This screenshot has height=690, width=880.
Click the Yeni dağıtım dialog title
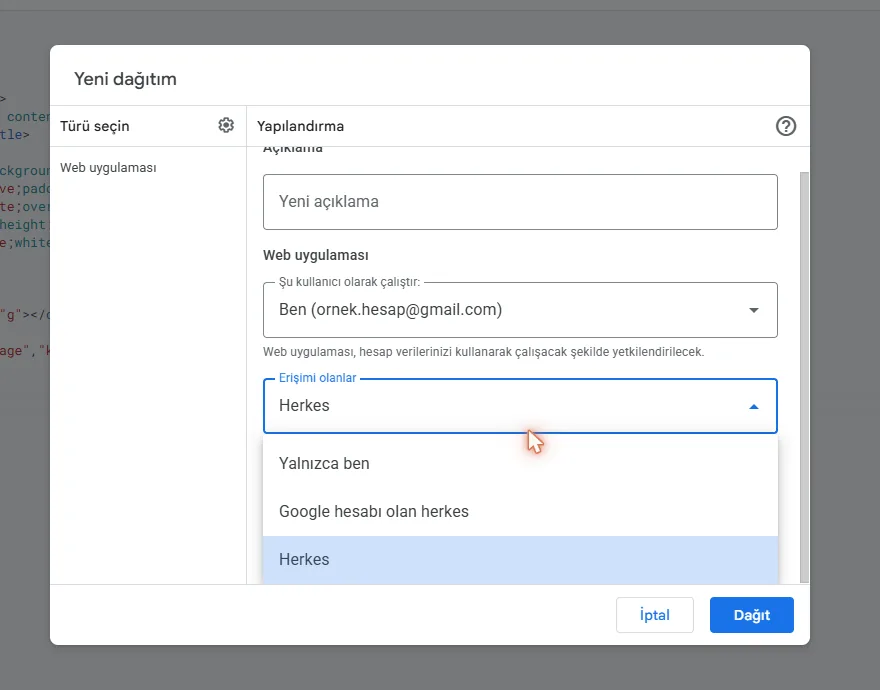pos(125,79)
